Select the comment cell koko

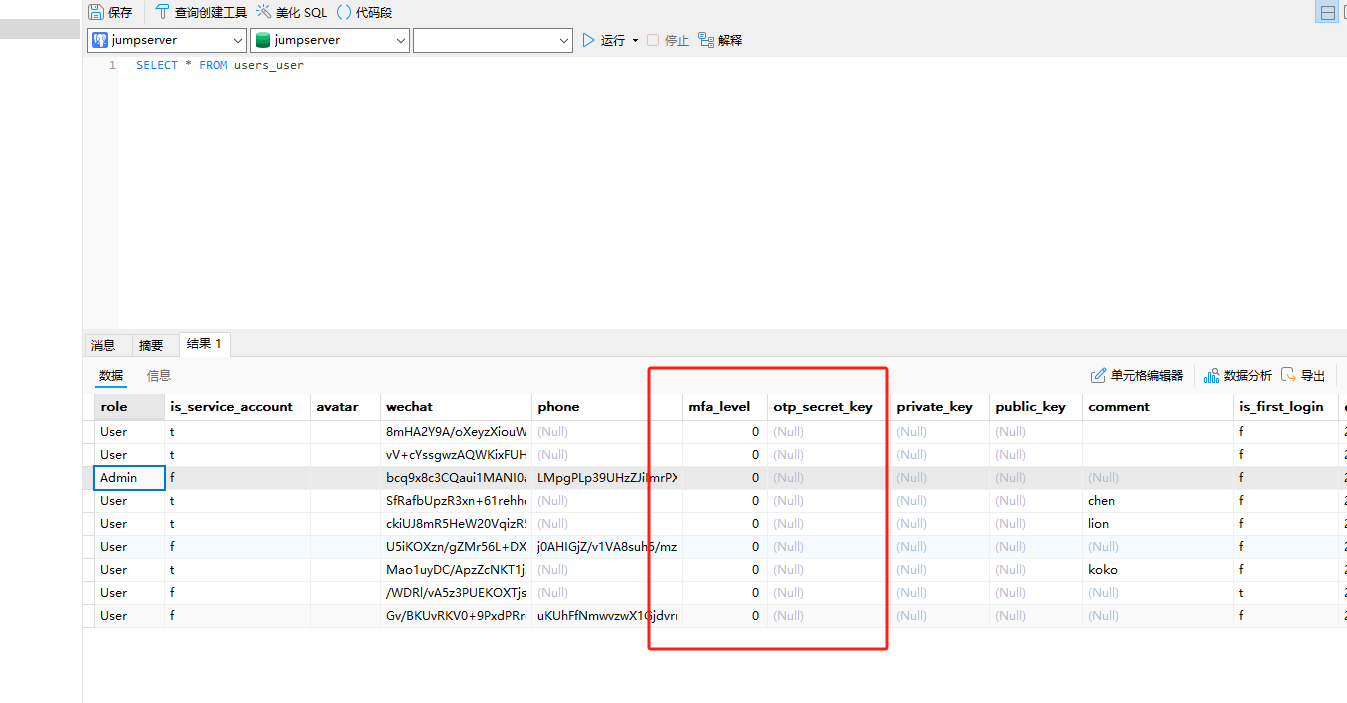click(1158, 570)
